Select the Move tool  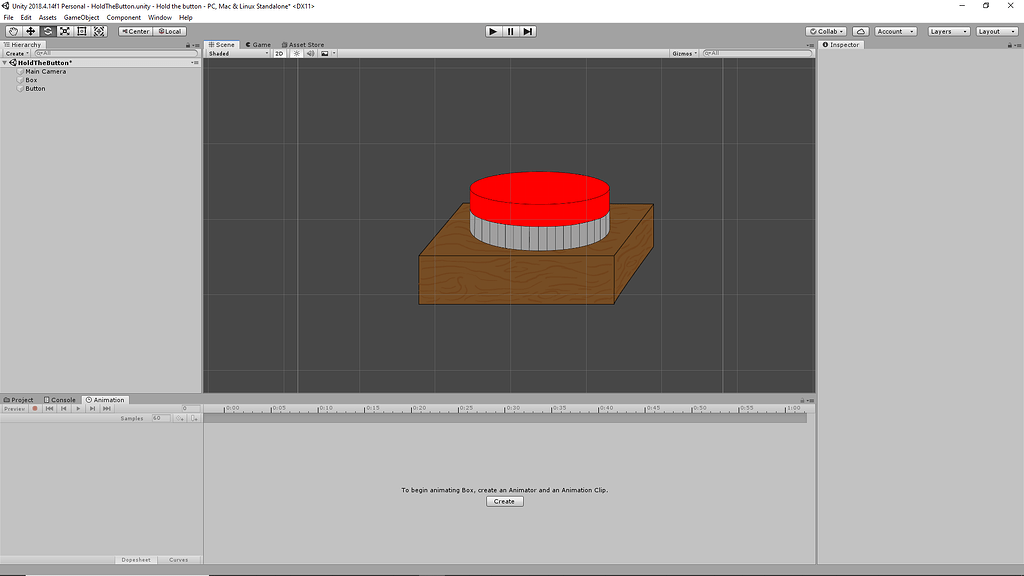[x=30, y=31]
